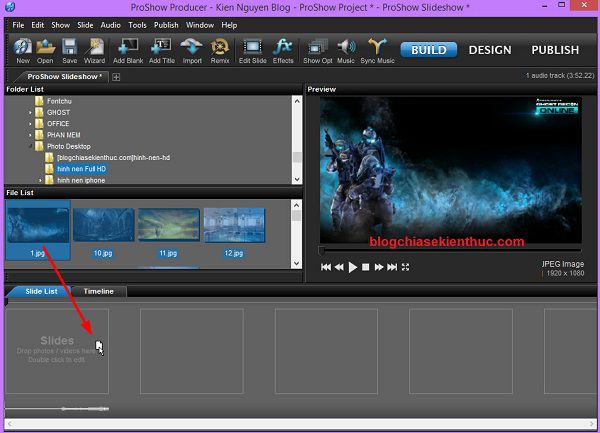The width and height of the screenshot is (600, 433).
Task: Jump to the end of the preview
Action: (x=392, y=267)
